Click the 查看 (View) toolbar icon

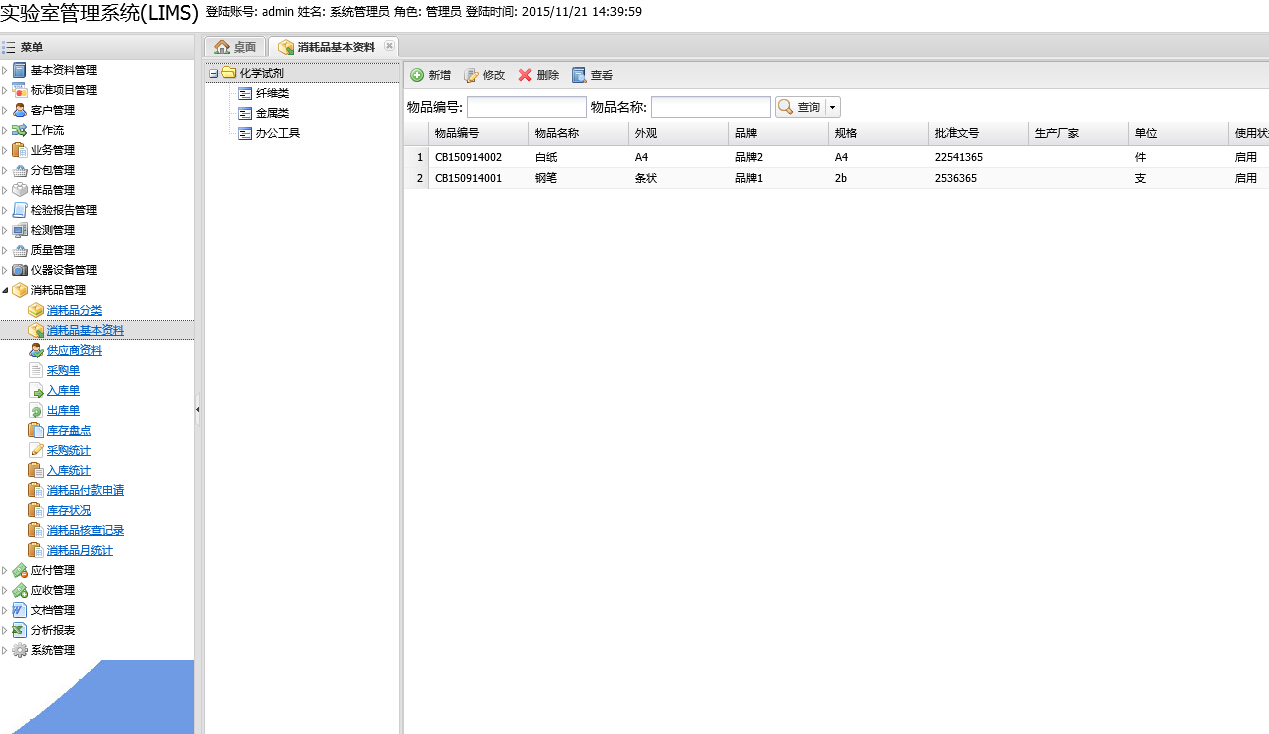(579, 75)
